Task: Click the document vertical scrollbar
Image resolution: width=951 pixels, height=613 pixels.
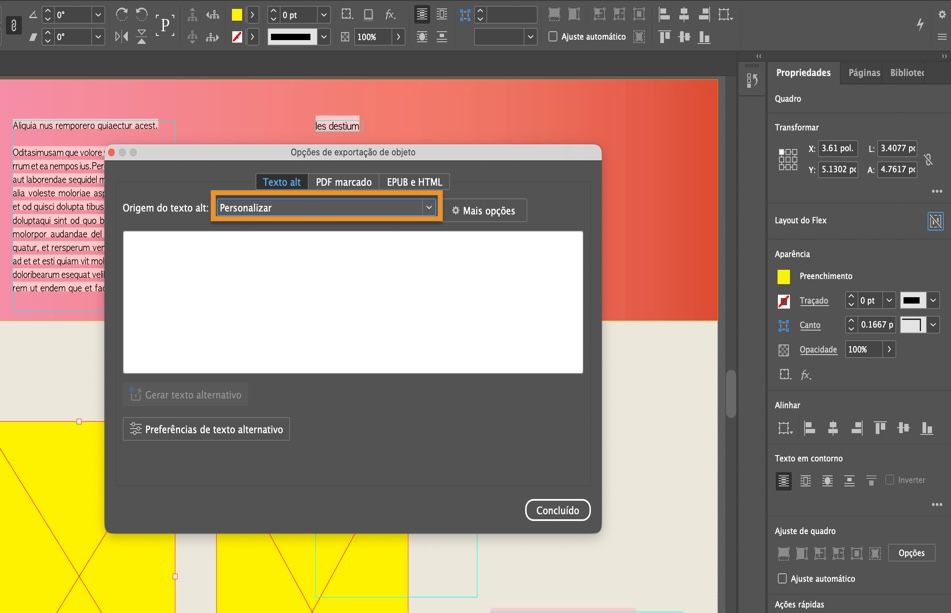Action: [731, 394]
